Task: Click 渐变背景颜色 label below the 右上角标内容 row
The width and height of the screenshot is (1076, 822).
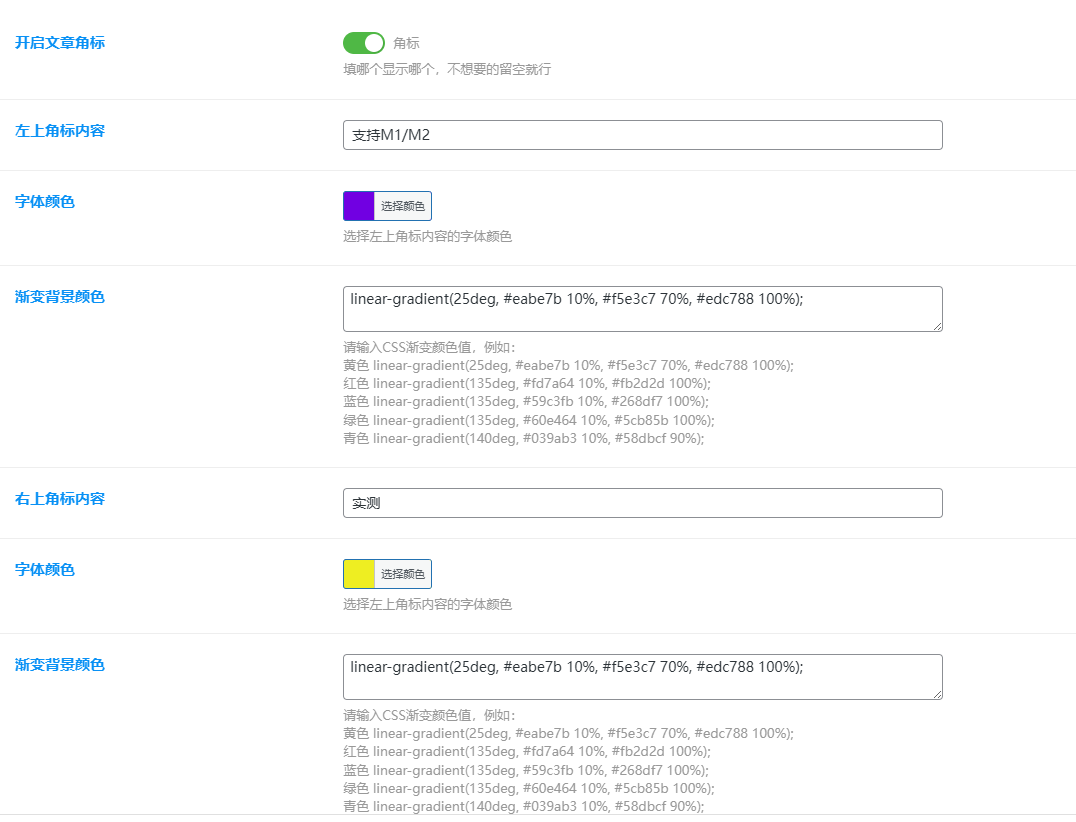Action: tap(60, 665)
